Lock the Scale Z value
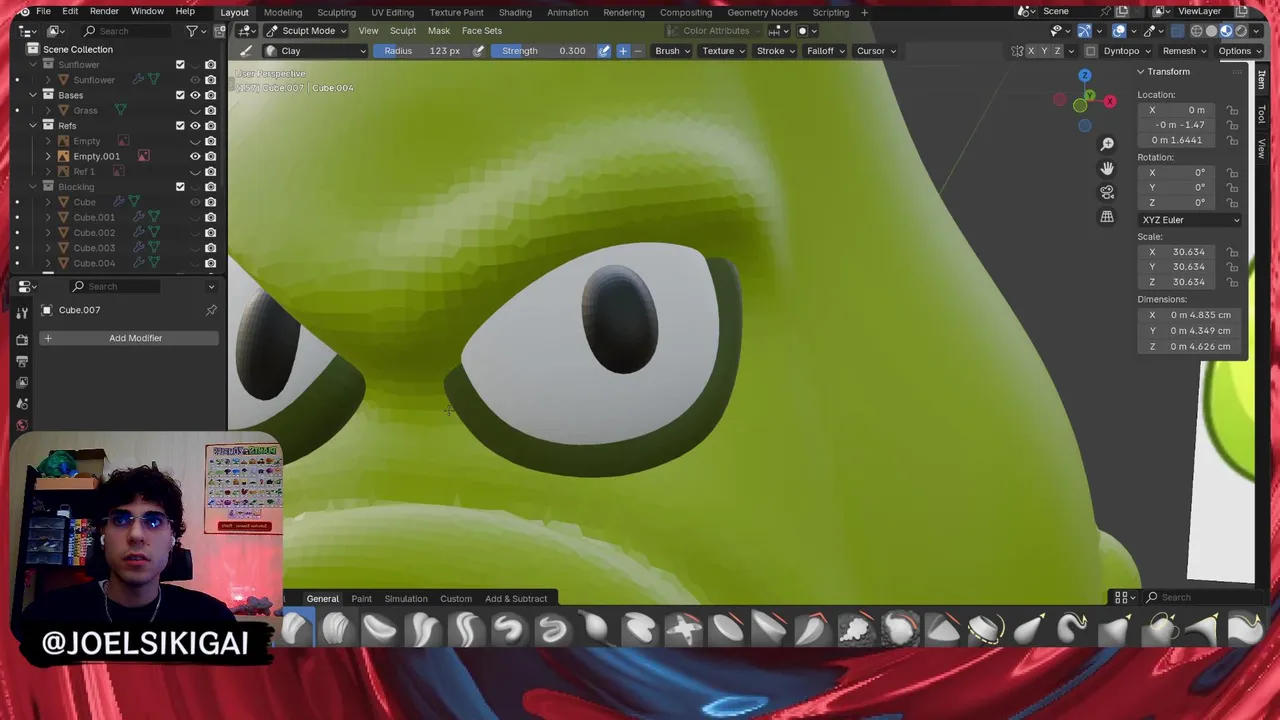The height and width of the screenshot is (720, 1280). [x=1233, y=282]
